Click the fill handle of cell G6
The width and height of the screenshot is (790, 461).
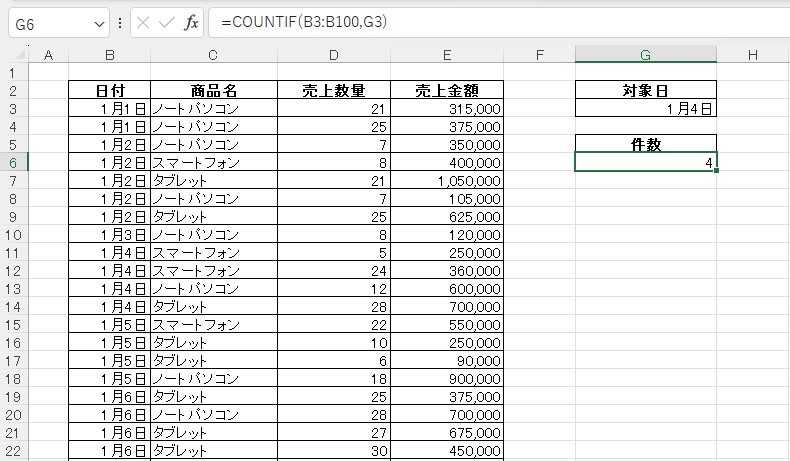pyautogui.click(x=716, y=171)
